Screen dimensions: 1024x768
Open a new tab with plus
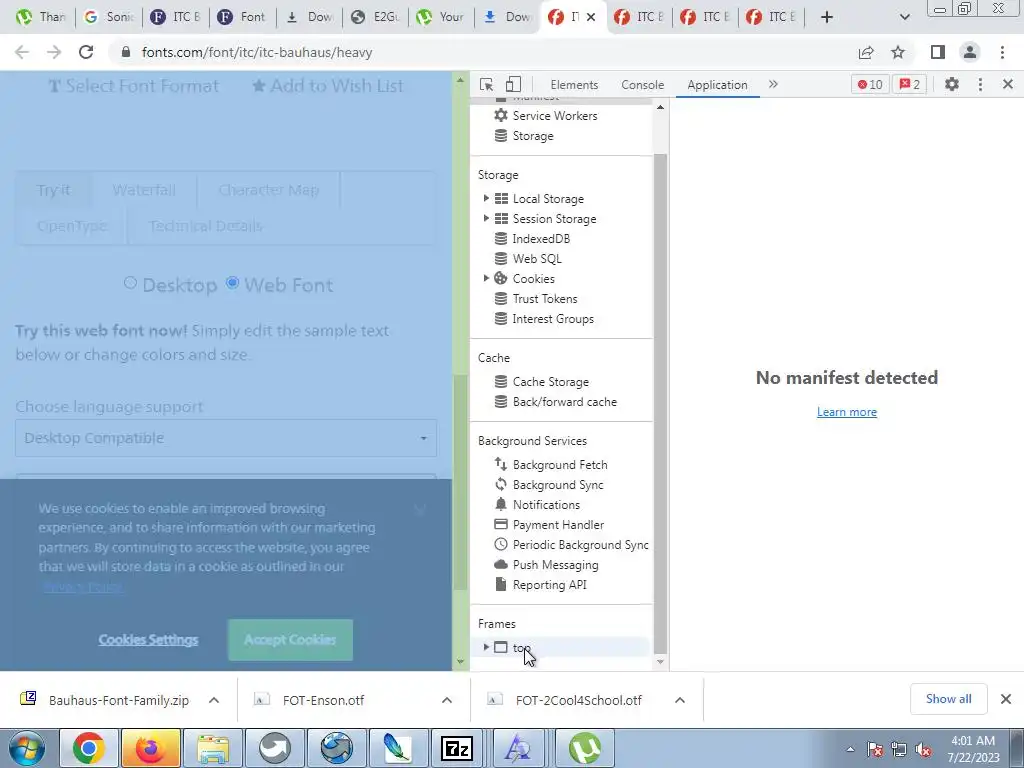(827, 17)
